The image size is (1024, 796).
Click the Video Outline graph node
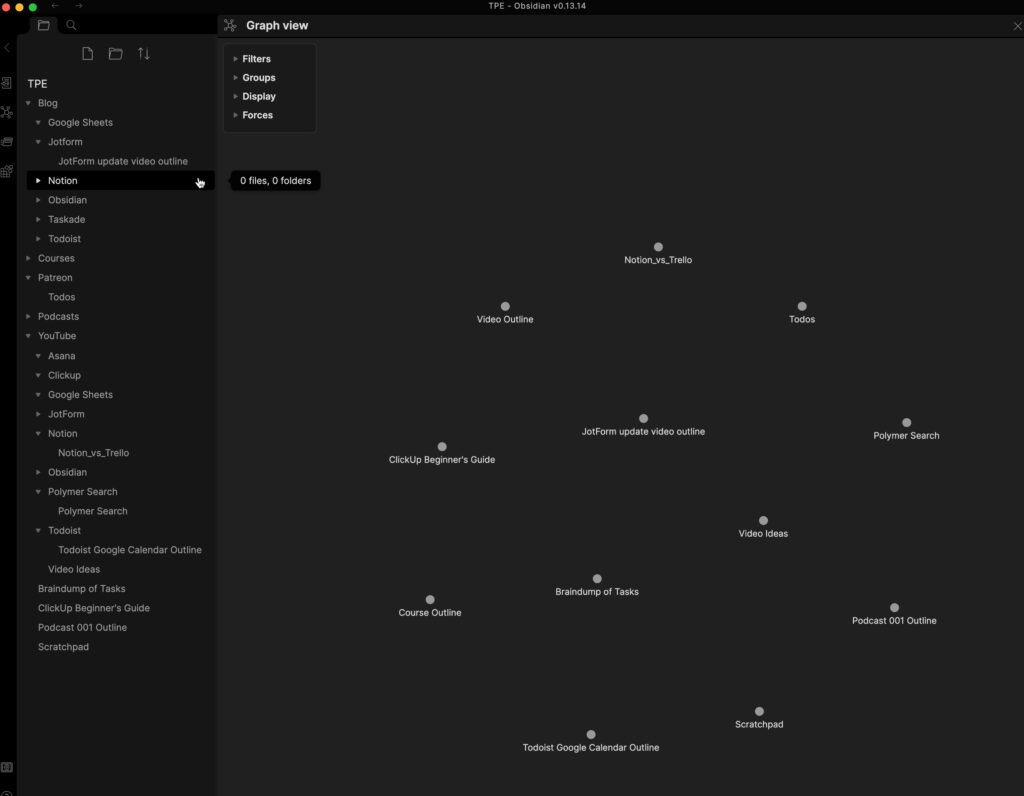(x=505, y=306)
